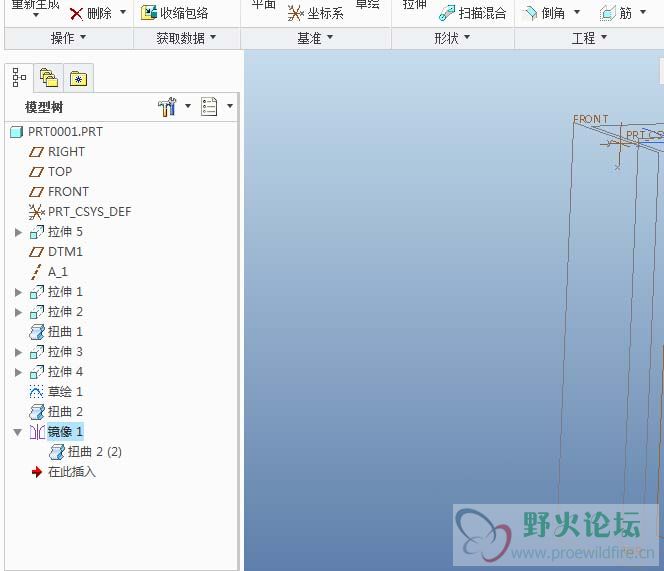Open the model tree show dropdown arrow
The image size is (664, 571).
pyautogui.click(x=230, y=106)
